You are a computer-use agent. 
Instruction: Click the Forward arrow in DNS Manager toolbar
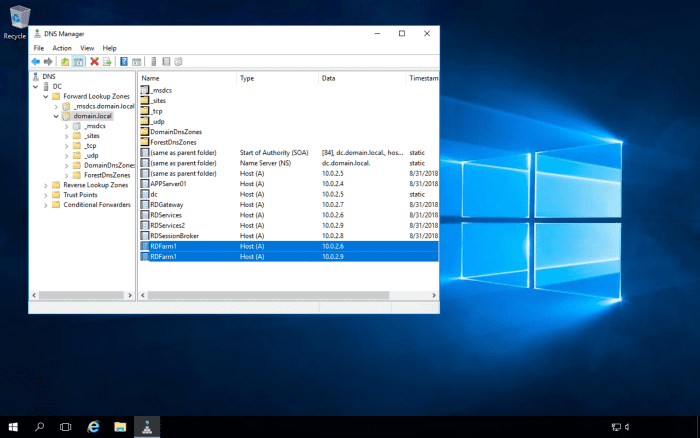pos(48,62)
